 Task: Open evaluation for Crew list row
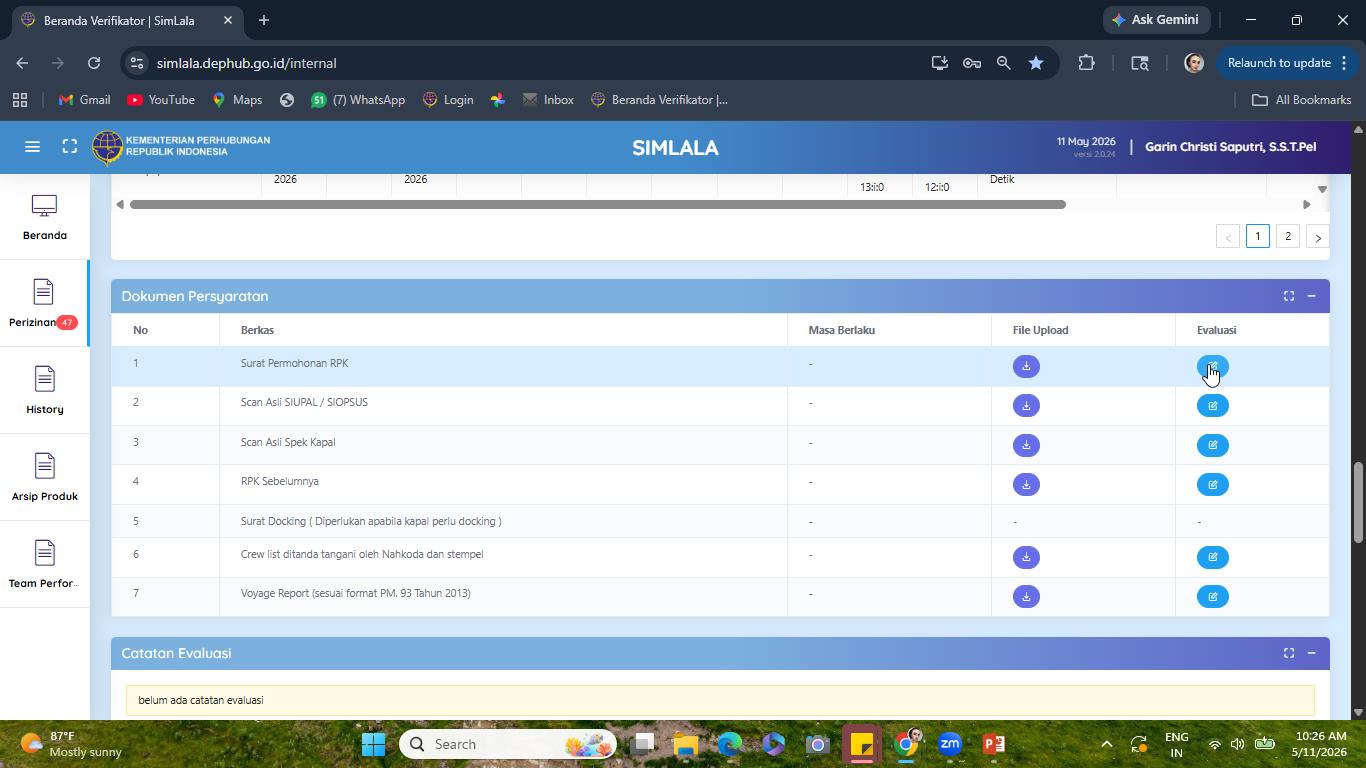pyautogui.click(x=1213, y=557)
